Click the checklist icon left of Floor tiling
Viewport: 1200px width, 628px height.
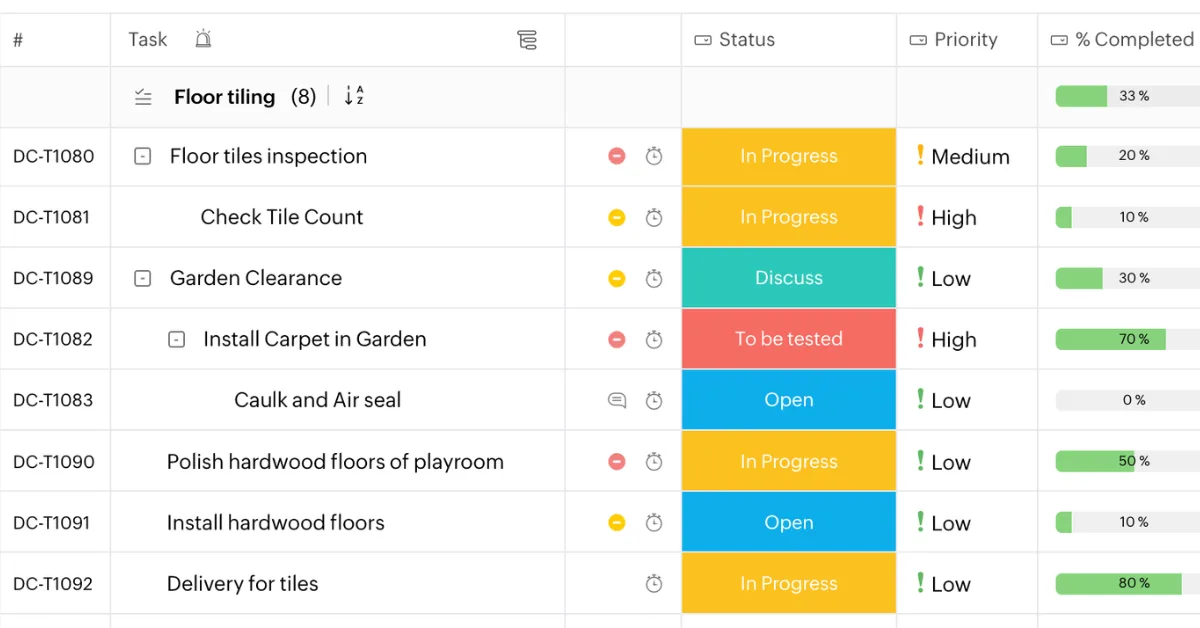pos(143,96)
